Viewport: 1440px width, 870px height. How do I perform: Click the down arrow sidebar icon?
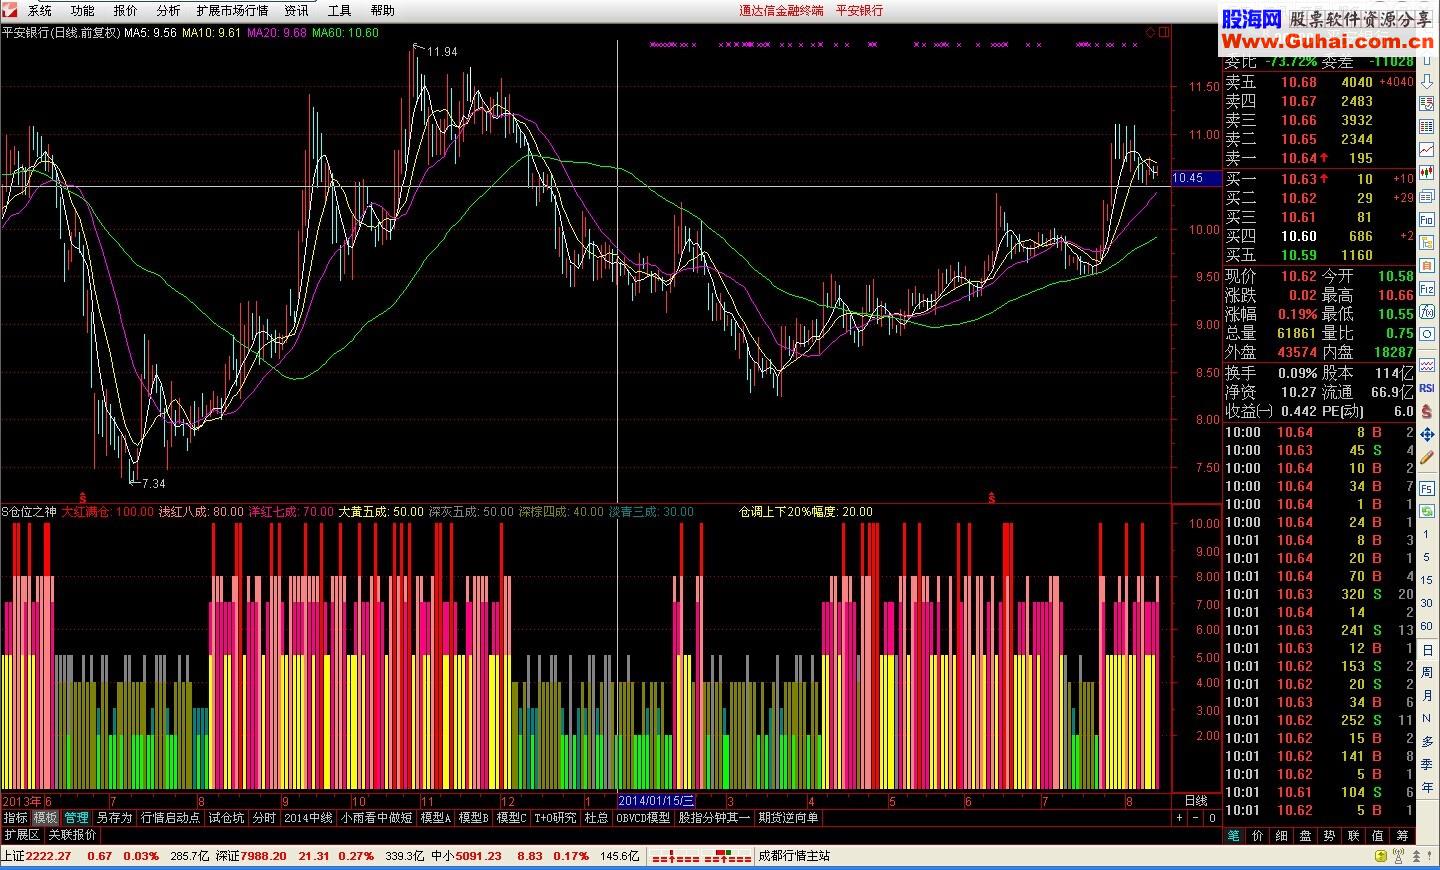[1427, 82]
